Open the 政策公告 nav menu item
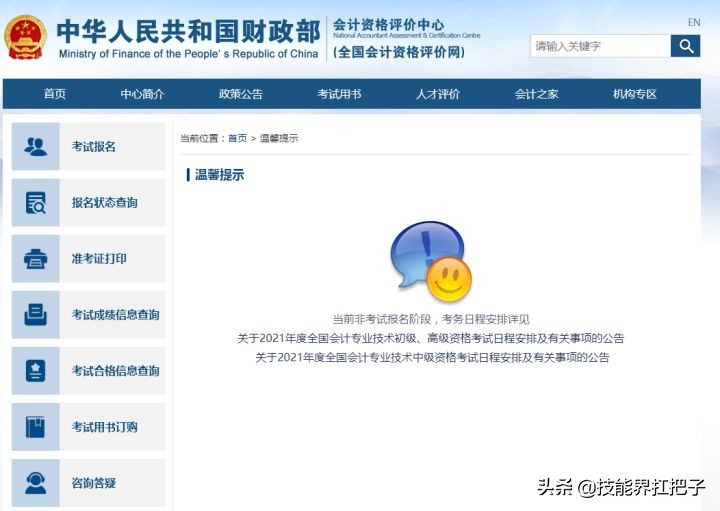The width and height of the screenshot is (720, 511). coord(241,94)
